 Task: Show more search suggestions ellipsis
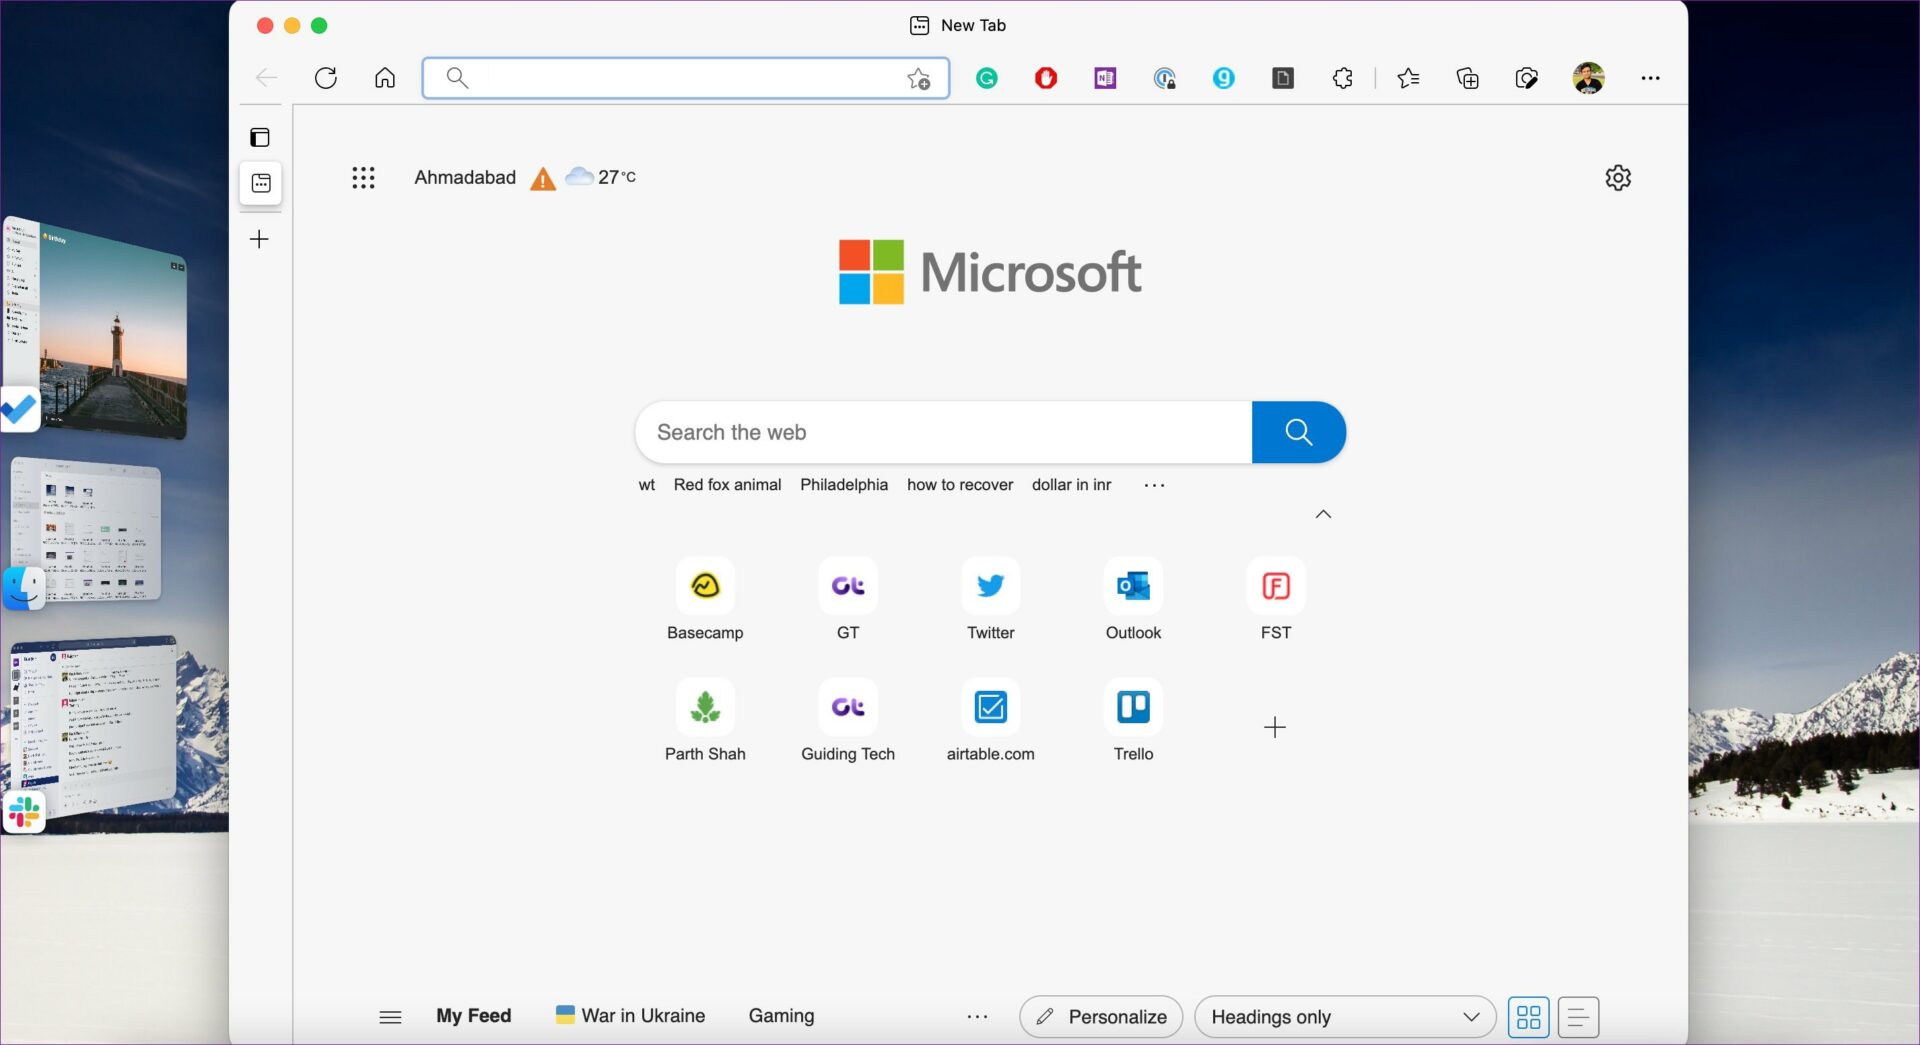[x=1154, y=485]
